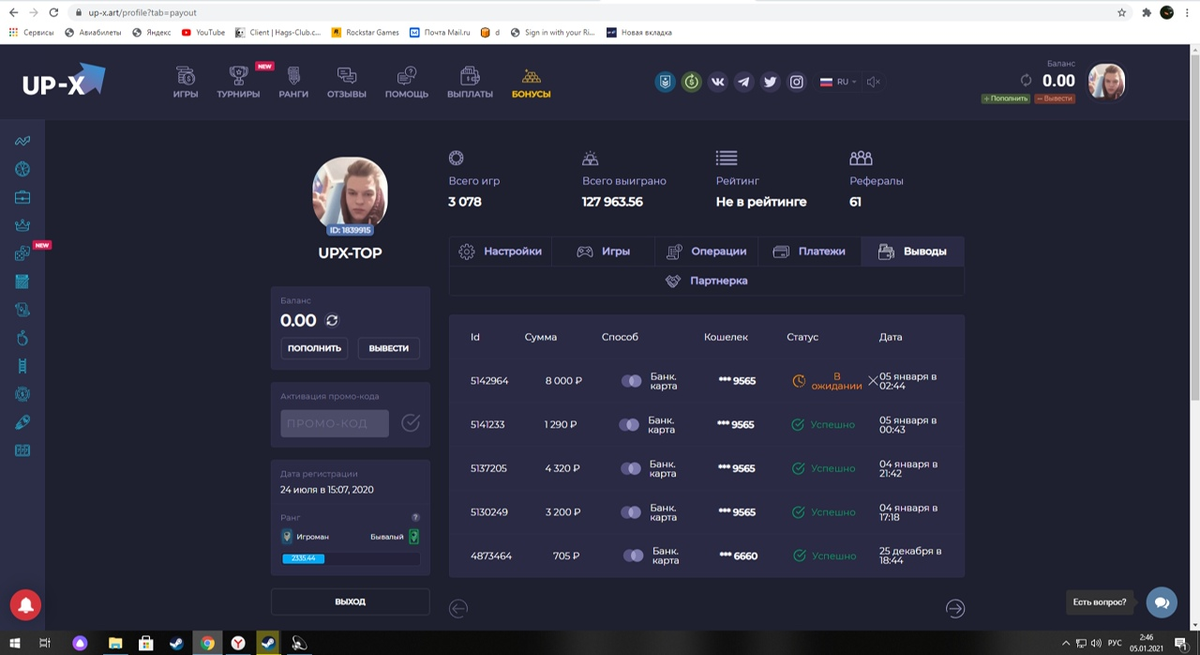Switch to the Операции tab

(x=706, y=251)
